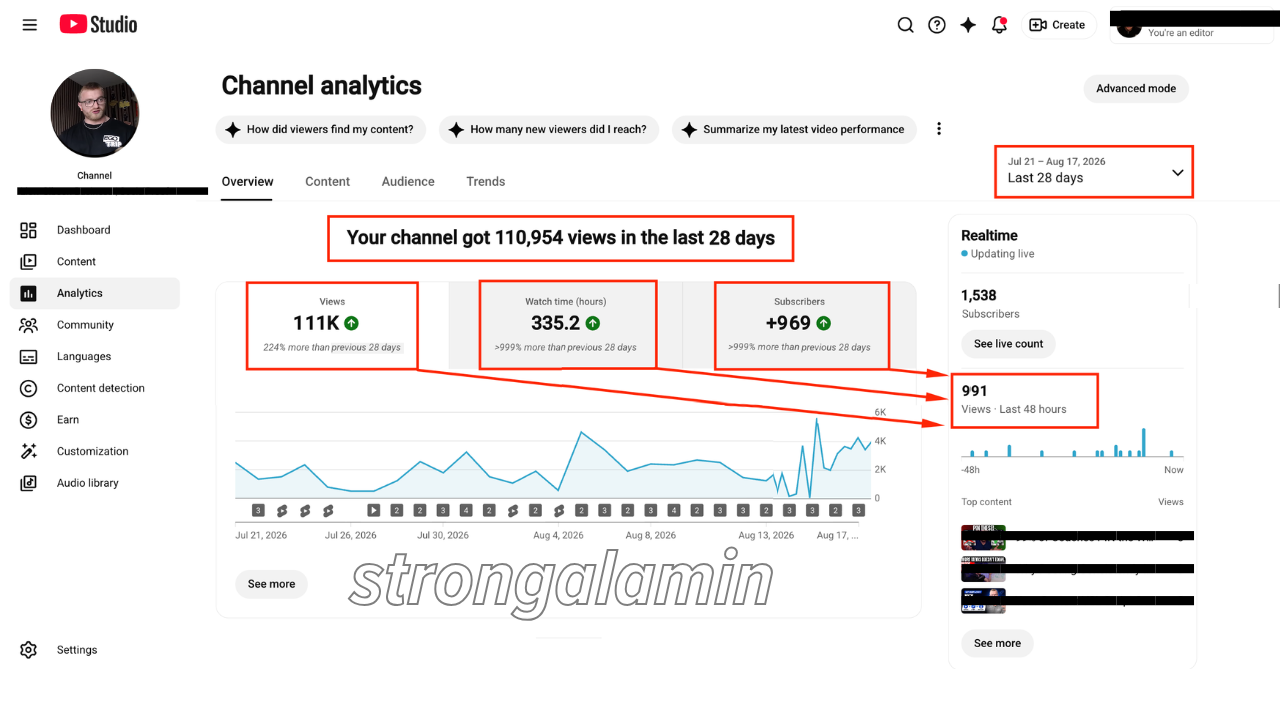The width and height of the screenshot is (1280, 720).
Task: Click the play-icon video marker under the chart
Action: (373, 510)
